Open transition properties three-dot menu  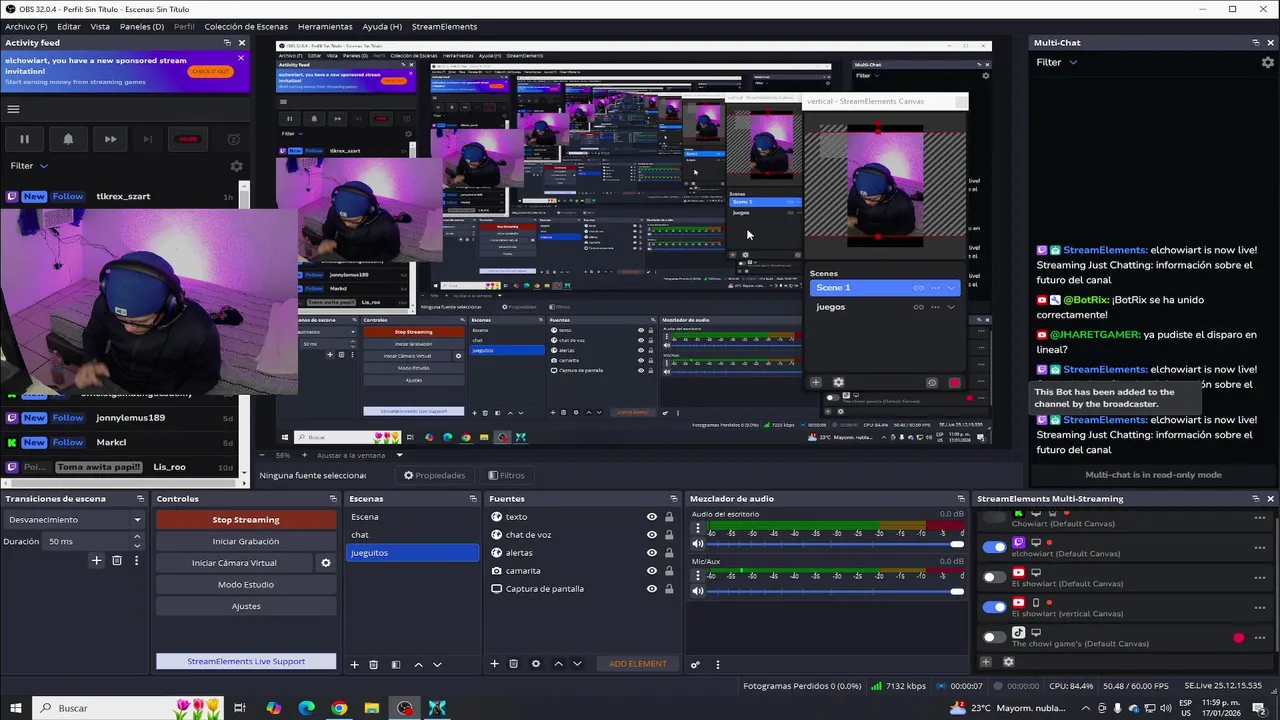pyautogui.click(x=136, y=561)
